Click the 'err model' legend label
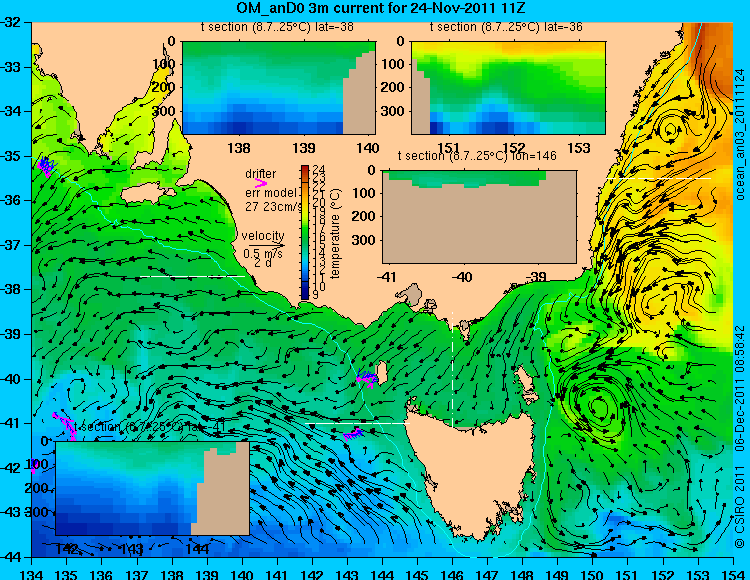The width and height of the screenshot is (750, 580). [271, 193]
